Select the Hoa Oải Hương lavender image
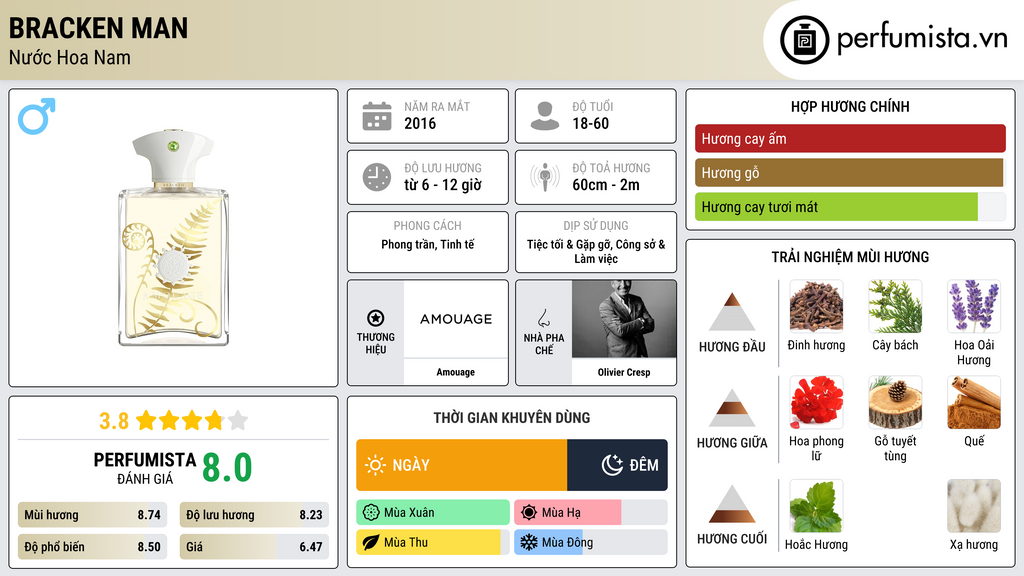Image resolution: width=1024 pixels, height=576 pixels. click(x=974, y=306)
